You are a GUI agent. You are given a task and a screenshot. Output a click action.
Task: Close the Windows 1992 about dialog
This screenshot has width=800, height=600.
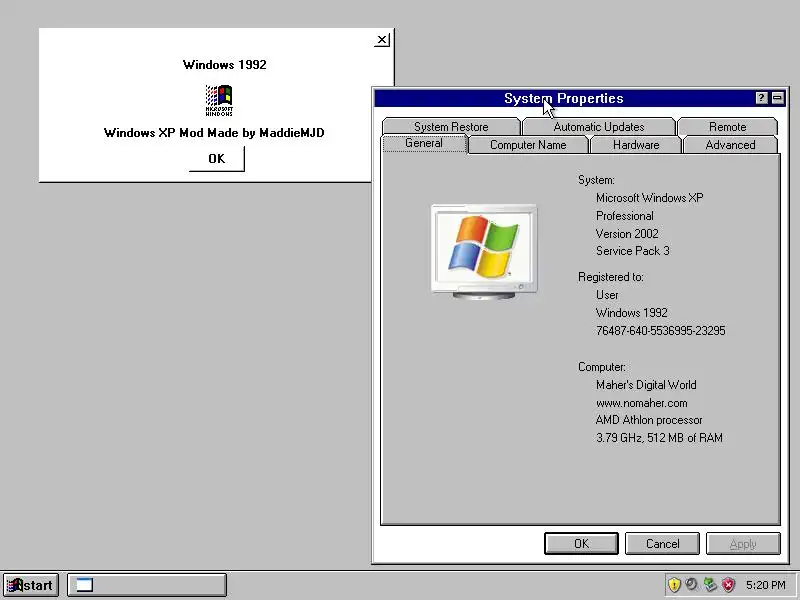[382, 40]
